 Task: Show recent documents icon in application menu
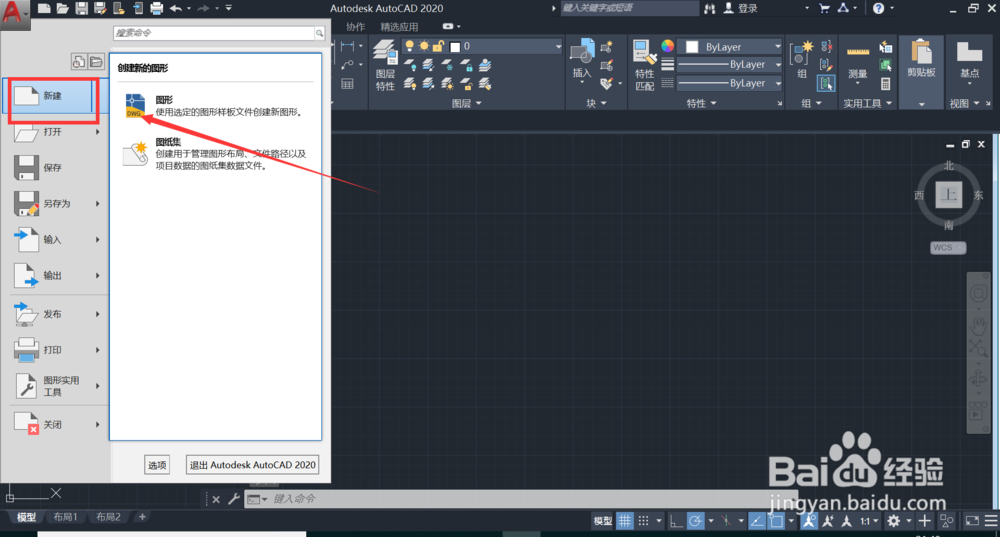pos(78,61)
